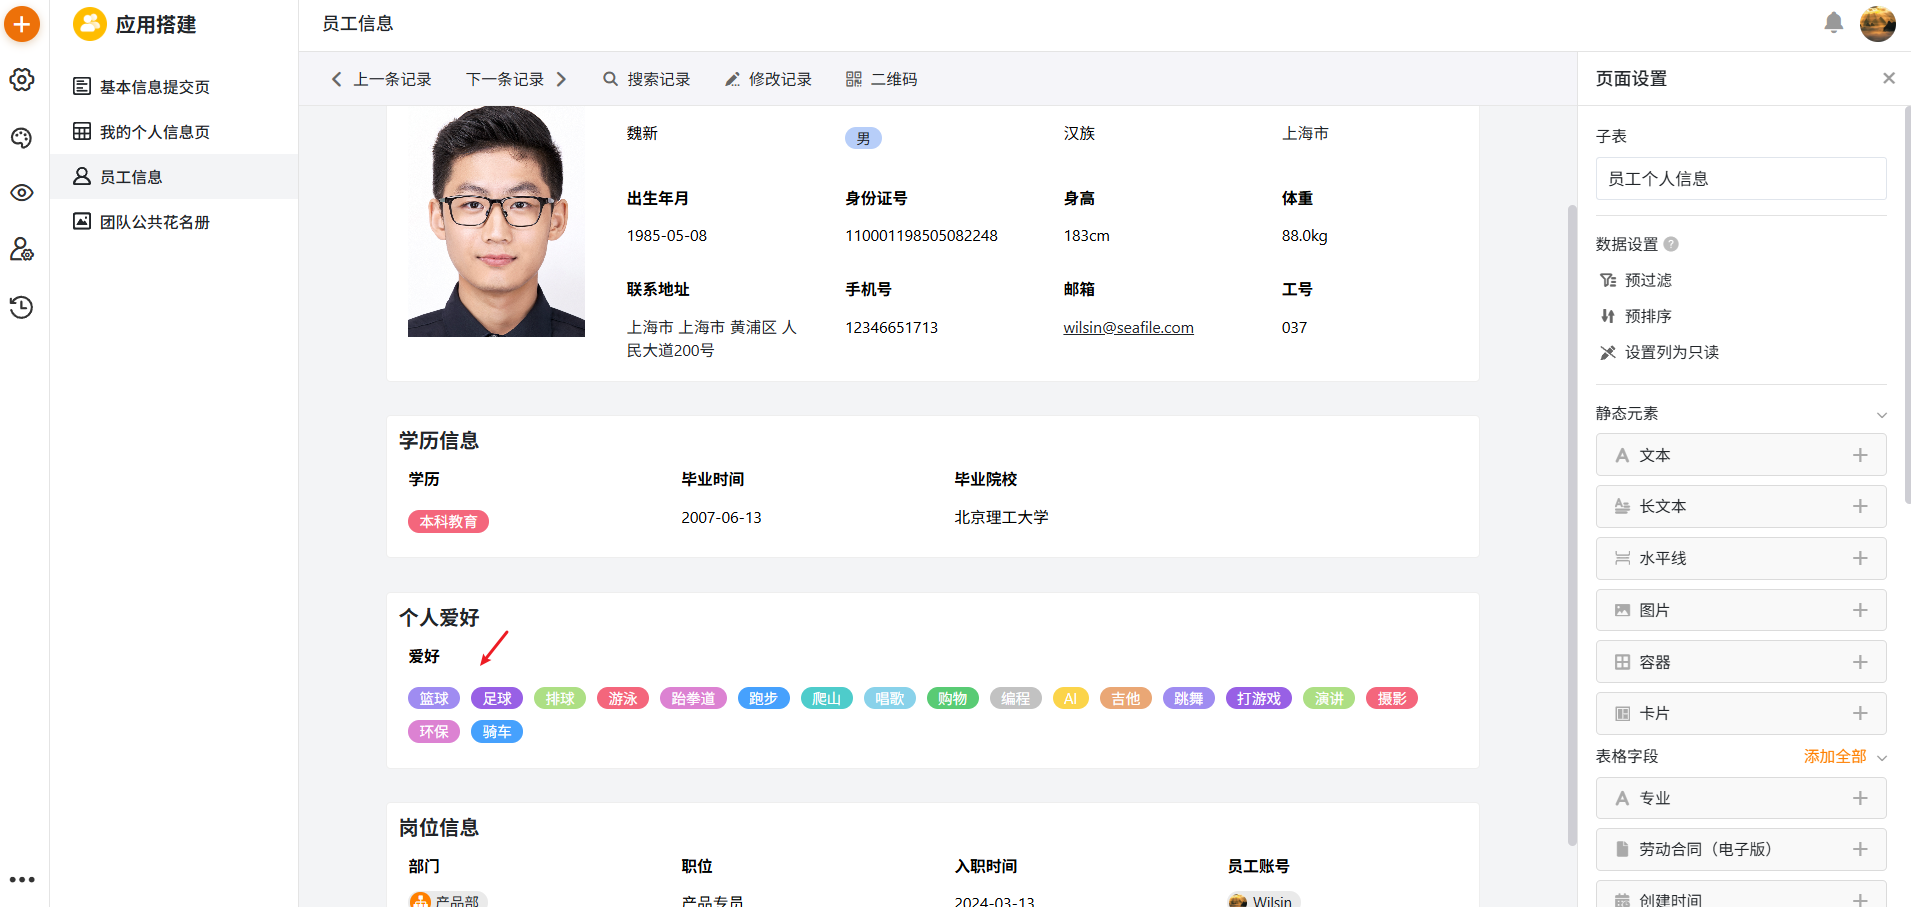Expand the 表格字段 chevron

(x=1881, y=757)
